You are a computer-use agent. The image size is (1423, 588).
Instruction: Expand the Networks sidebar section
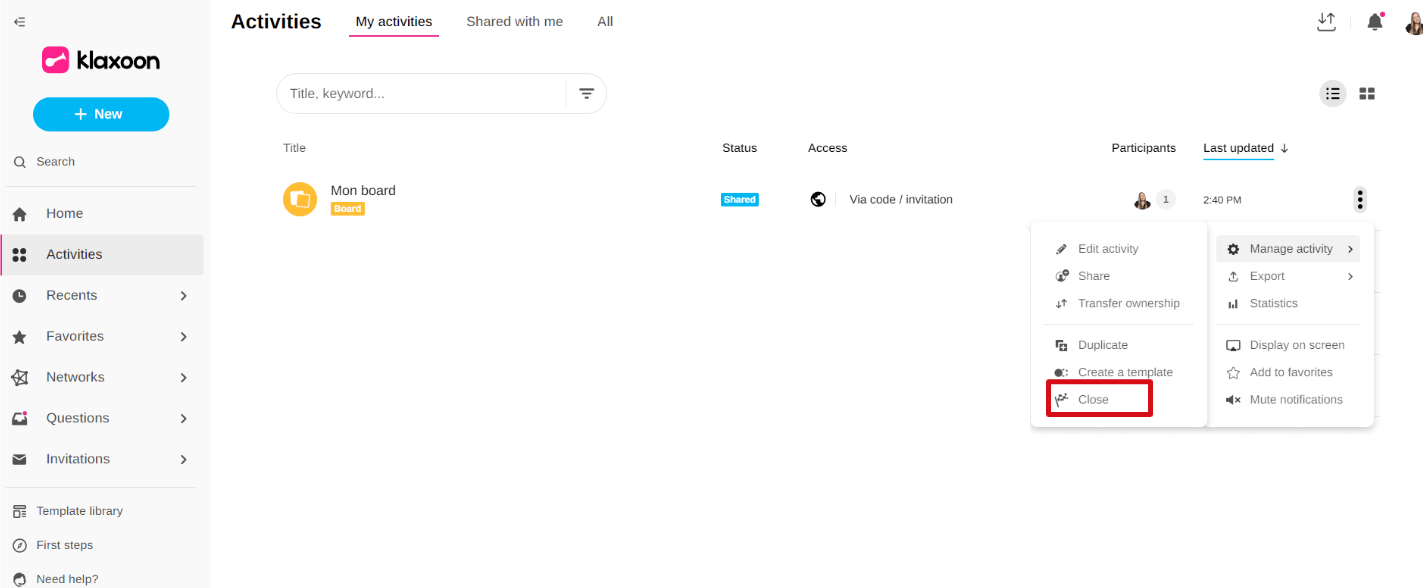(x=183, y=377)
